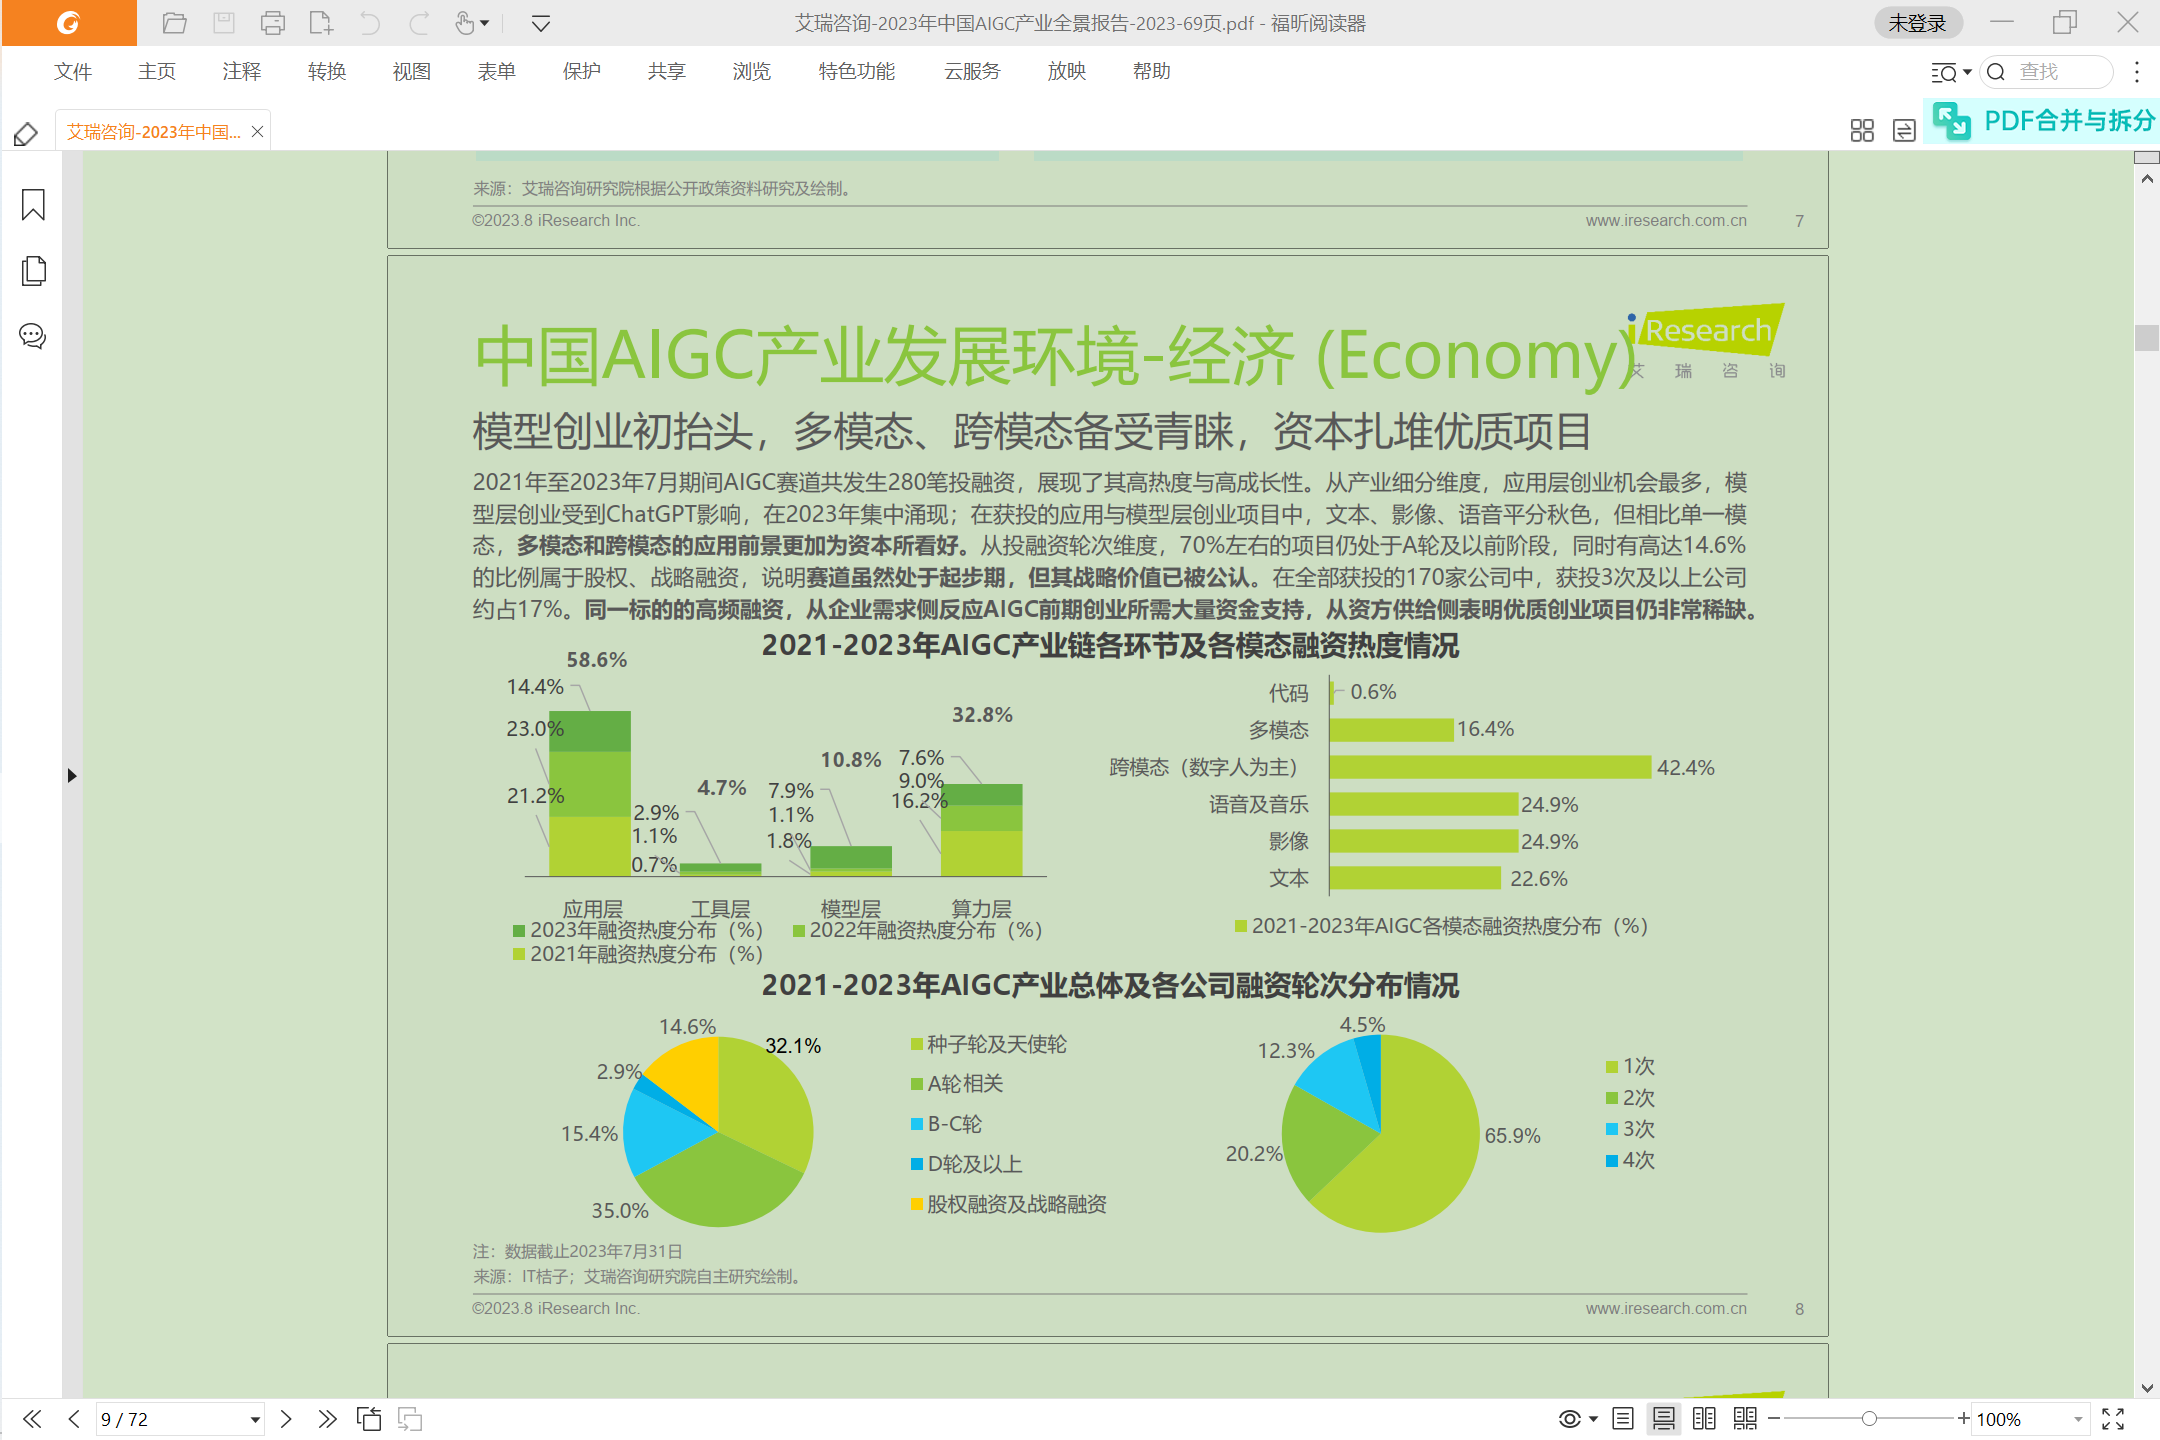Create a new PDF with the page-plus icon
Image resolution: width=2160 pixels, height=1440 pixels.
tap(321, 23)
